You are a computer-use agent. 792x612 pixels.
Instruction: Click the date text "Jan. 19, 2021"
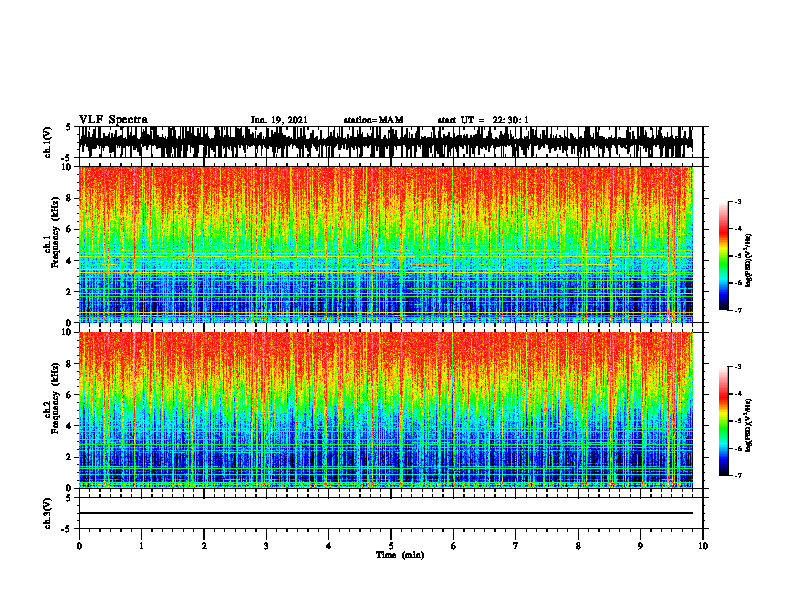279,120
